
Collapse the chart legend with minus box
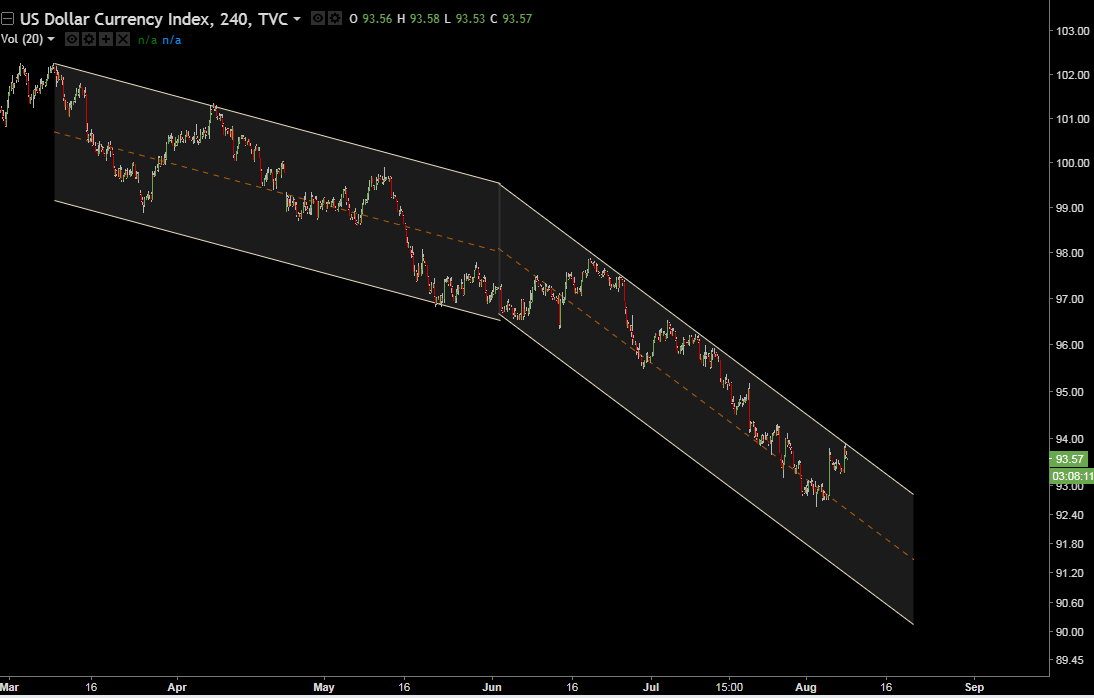click(9, 19)
